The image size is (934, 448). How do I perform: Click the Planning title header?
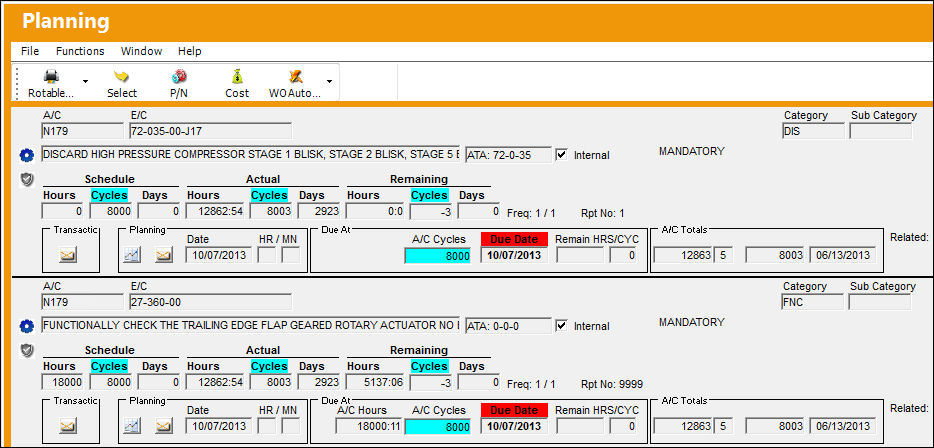66,21
